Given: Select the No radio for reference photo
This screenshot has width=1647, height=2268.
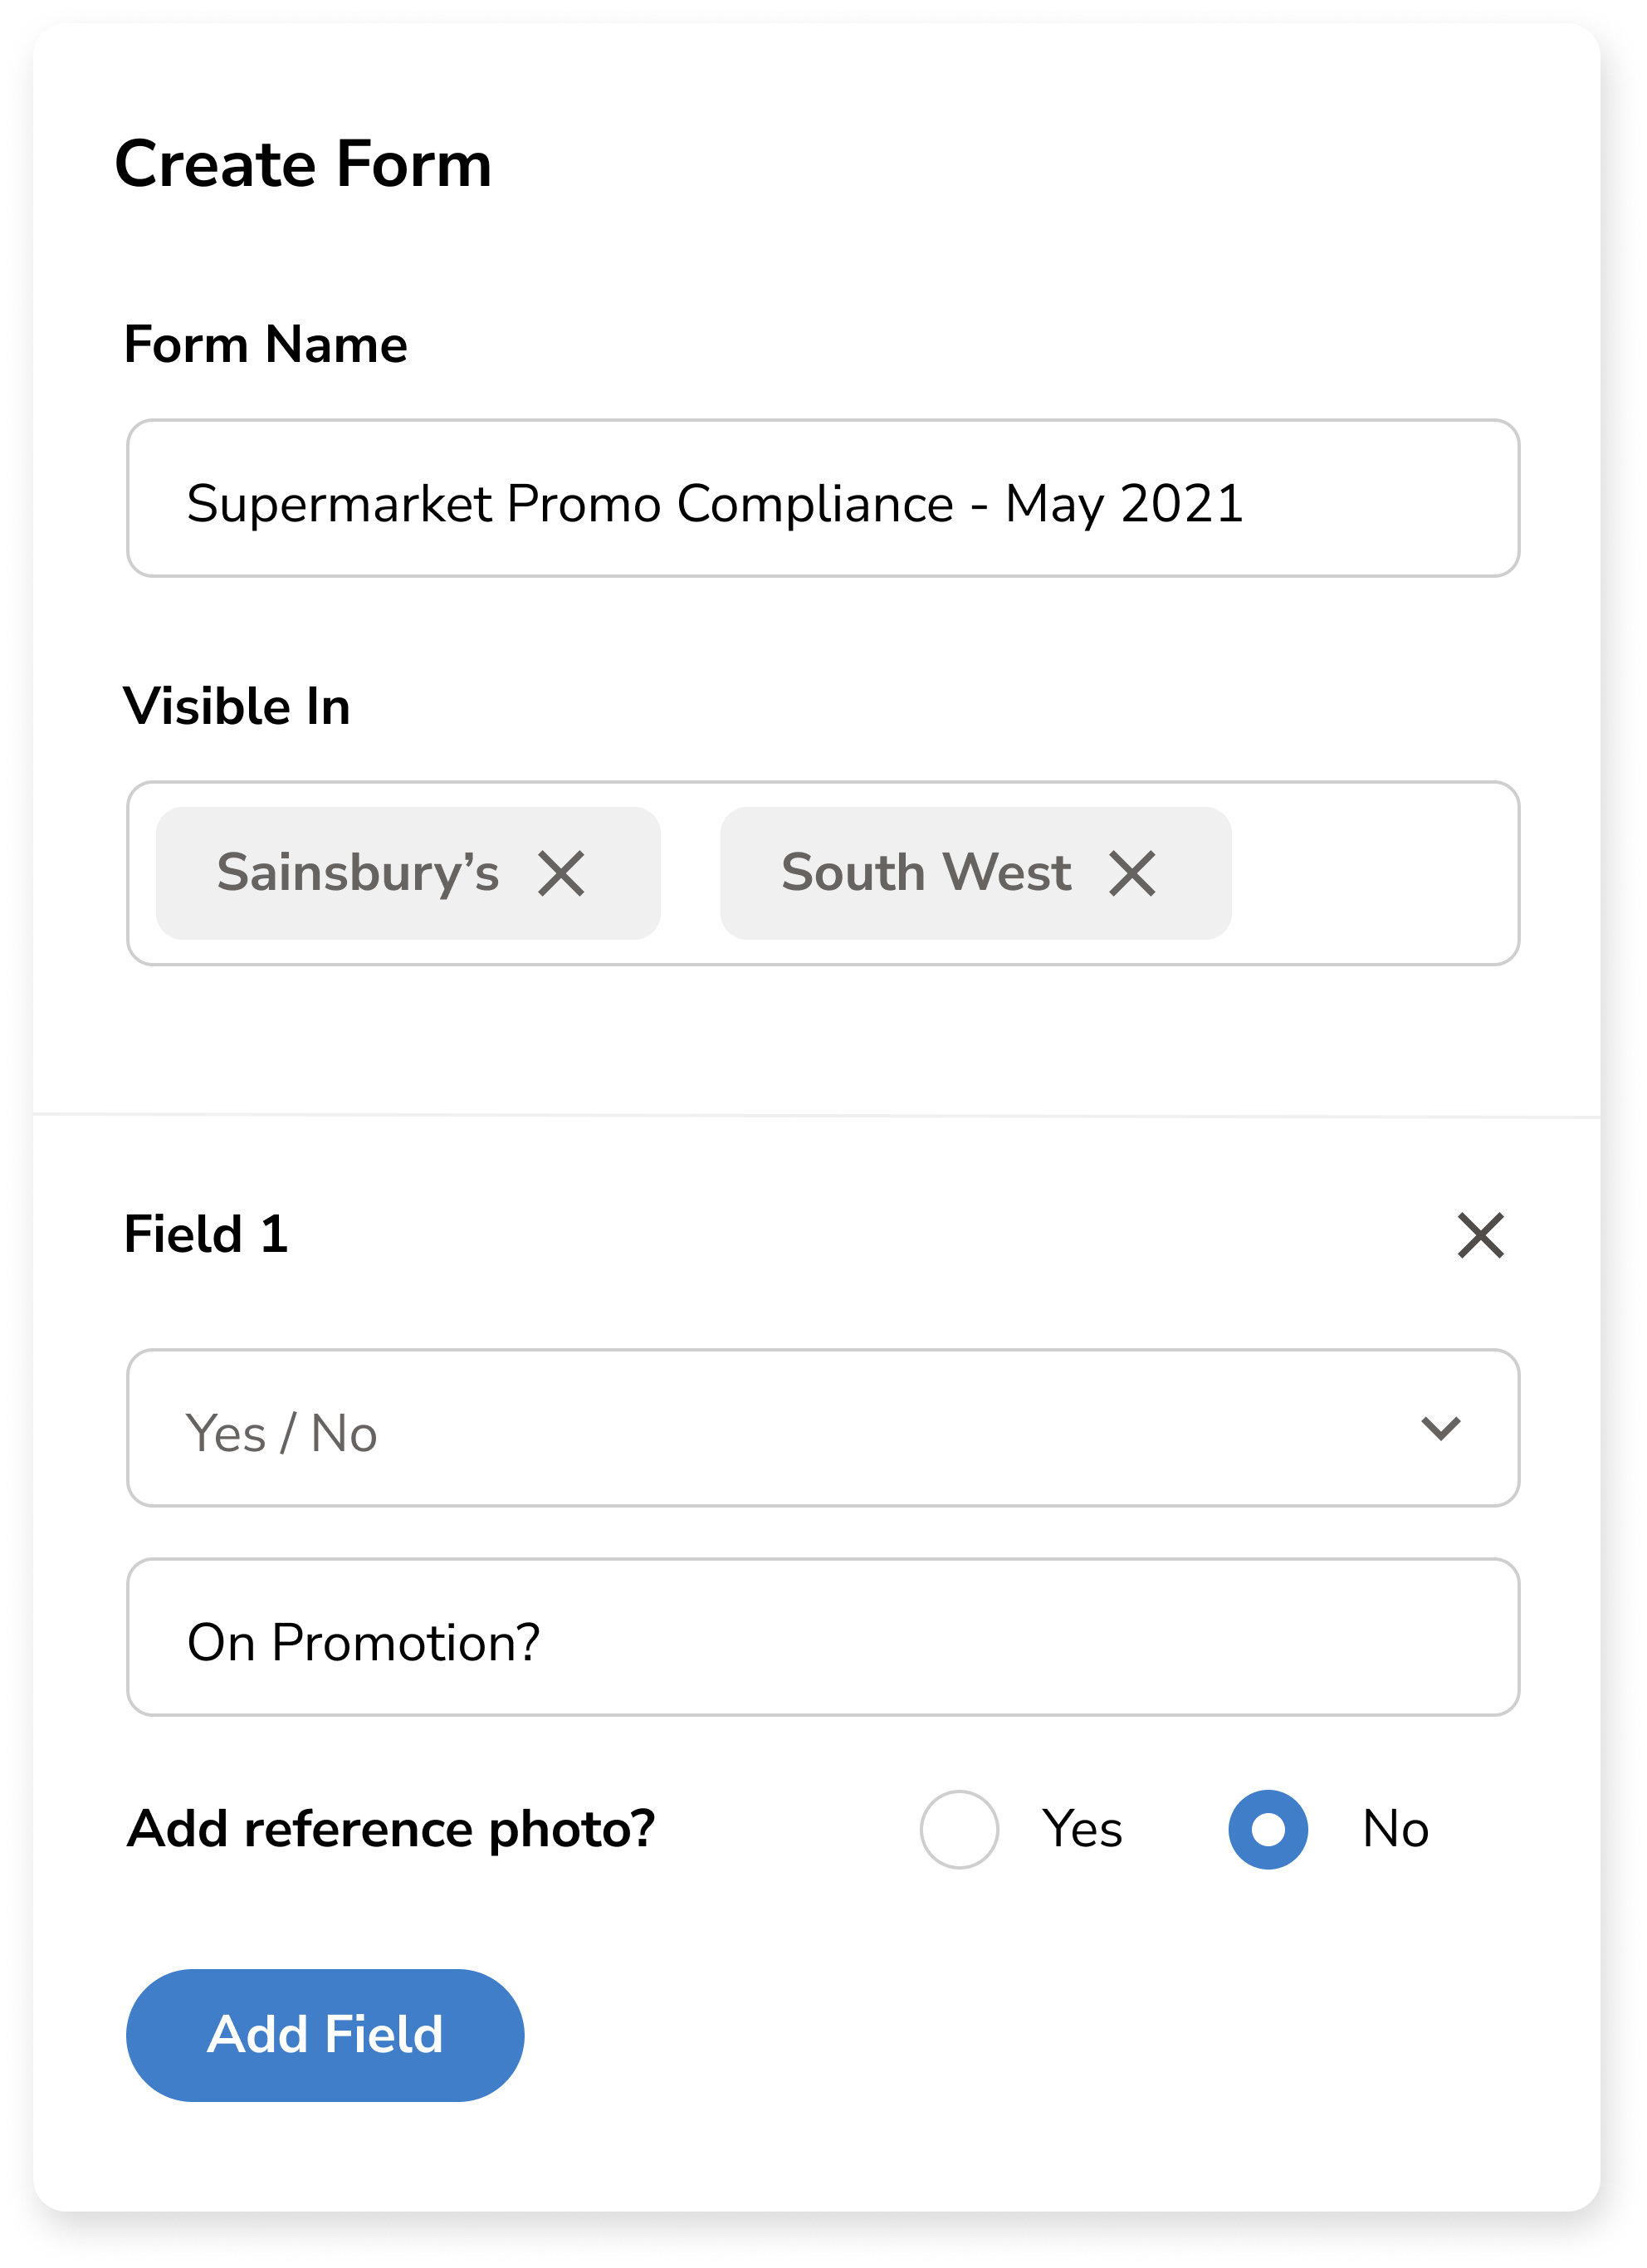Looking at the screenshot, I should [1268, 1829].
